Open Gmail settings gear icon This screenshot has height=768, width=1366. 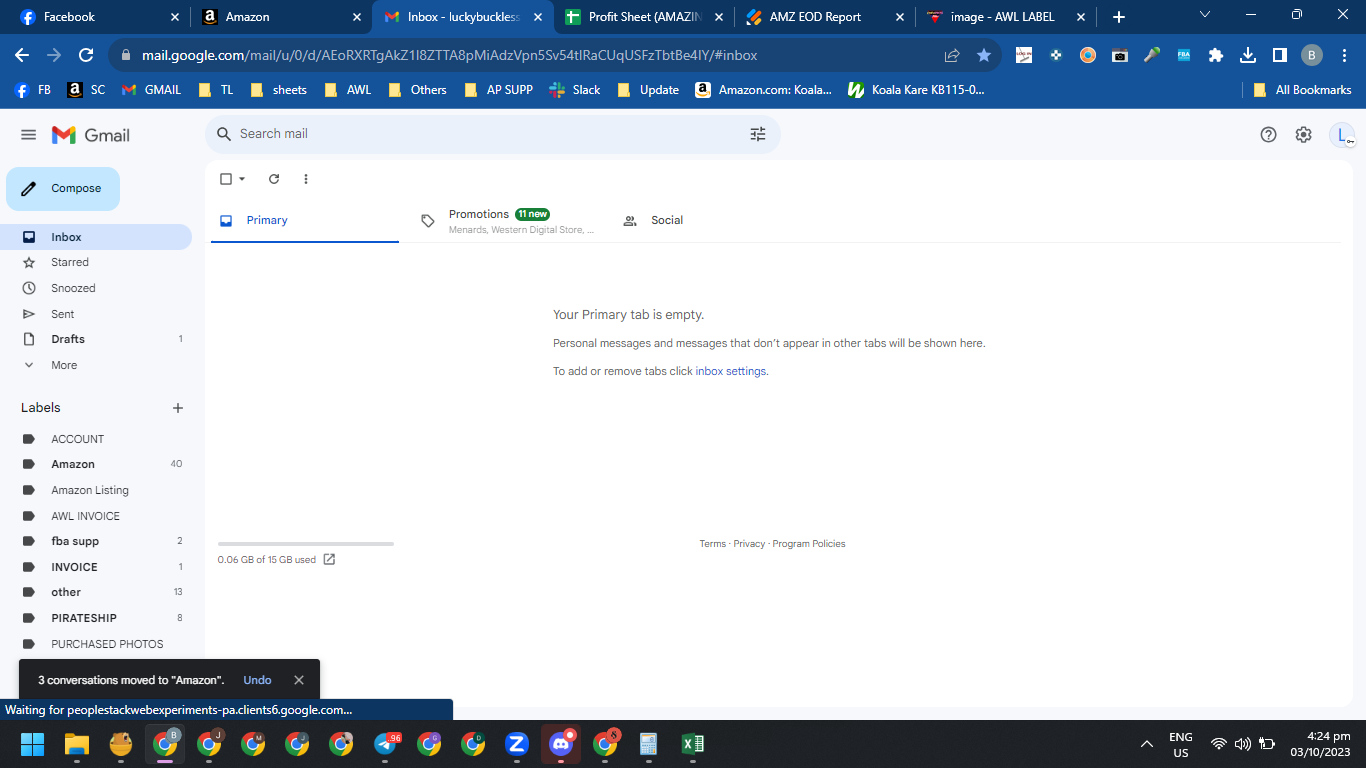[1303, 135]
